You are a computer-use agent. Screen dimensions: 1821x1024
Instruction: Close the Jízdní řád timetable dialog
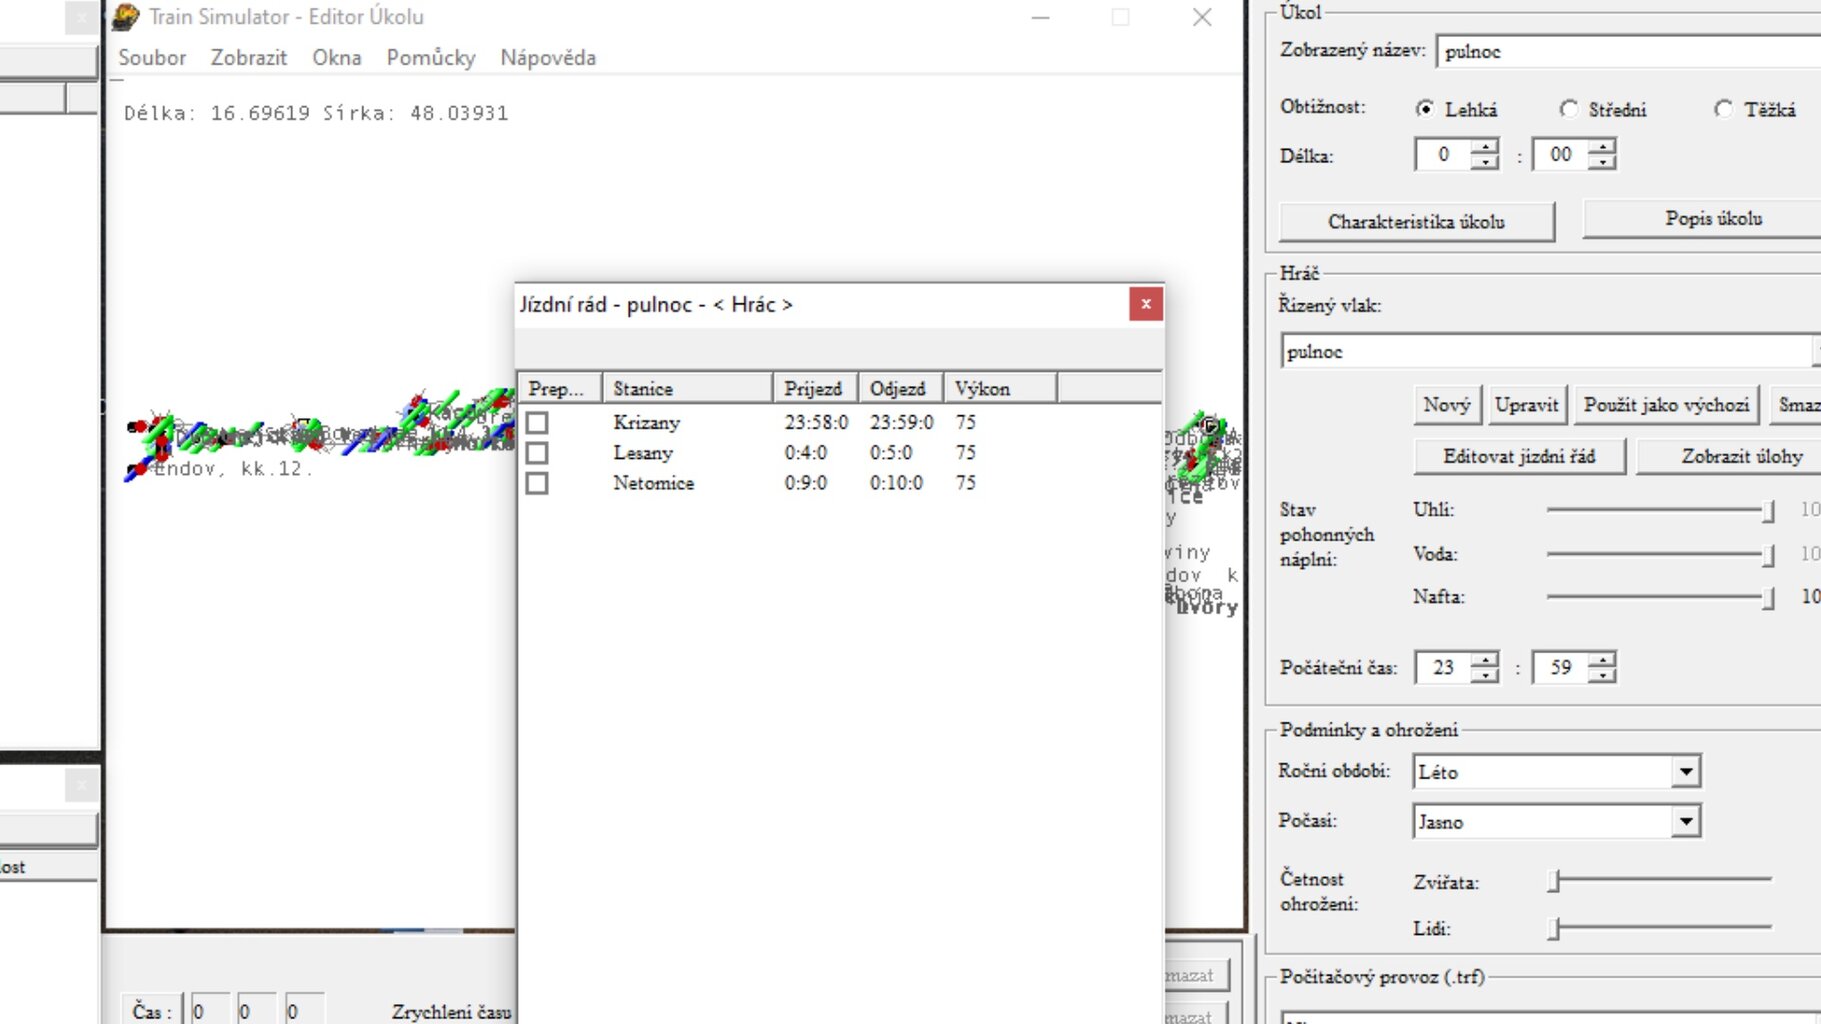coord(1146,304)
